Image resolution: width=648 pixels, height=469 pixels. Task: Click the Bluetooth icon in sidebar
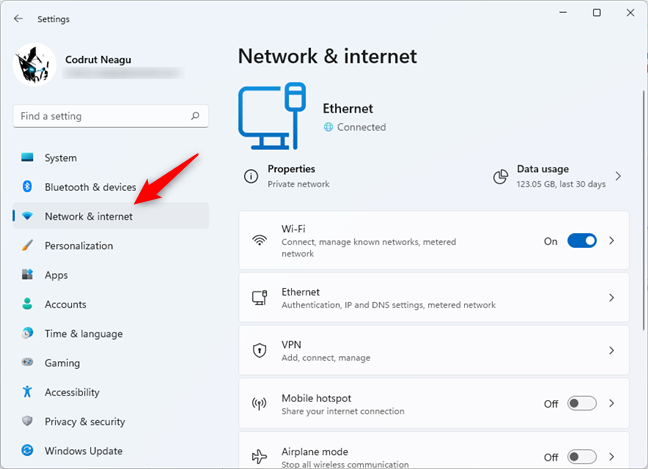(27, 187)
